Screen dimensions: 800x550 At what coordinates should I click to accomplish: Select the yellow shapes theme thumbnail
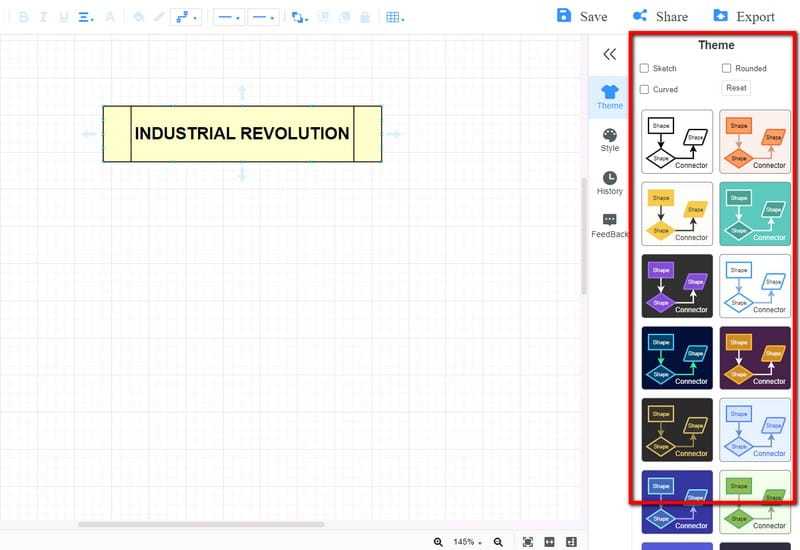pos(677,214)
